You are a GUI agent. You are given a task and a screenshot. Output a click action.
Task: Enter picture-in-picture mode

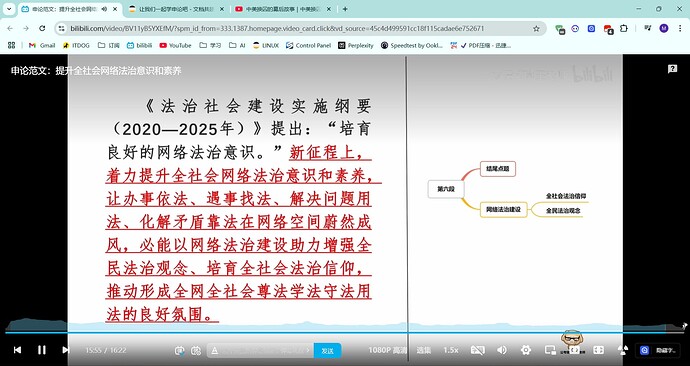coord(550,350)
